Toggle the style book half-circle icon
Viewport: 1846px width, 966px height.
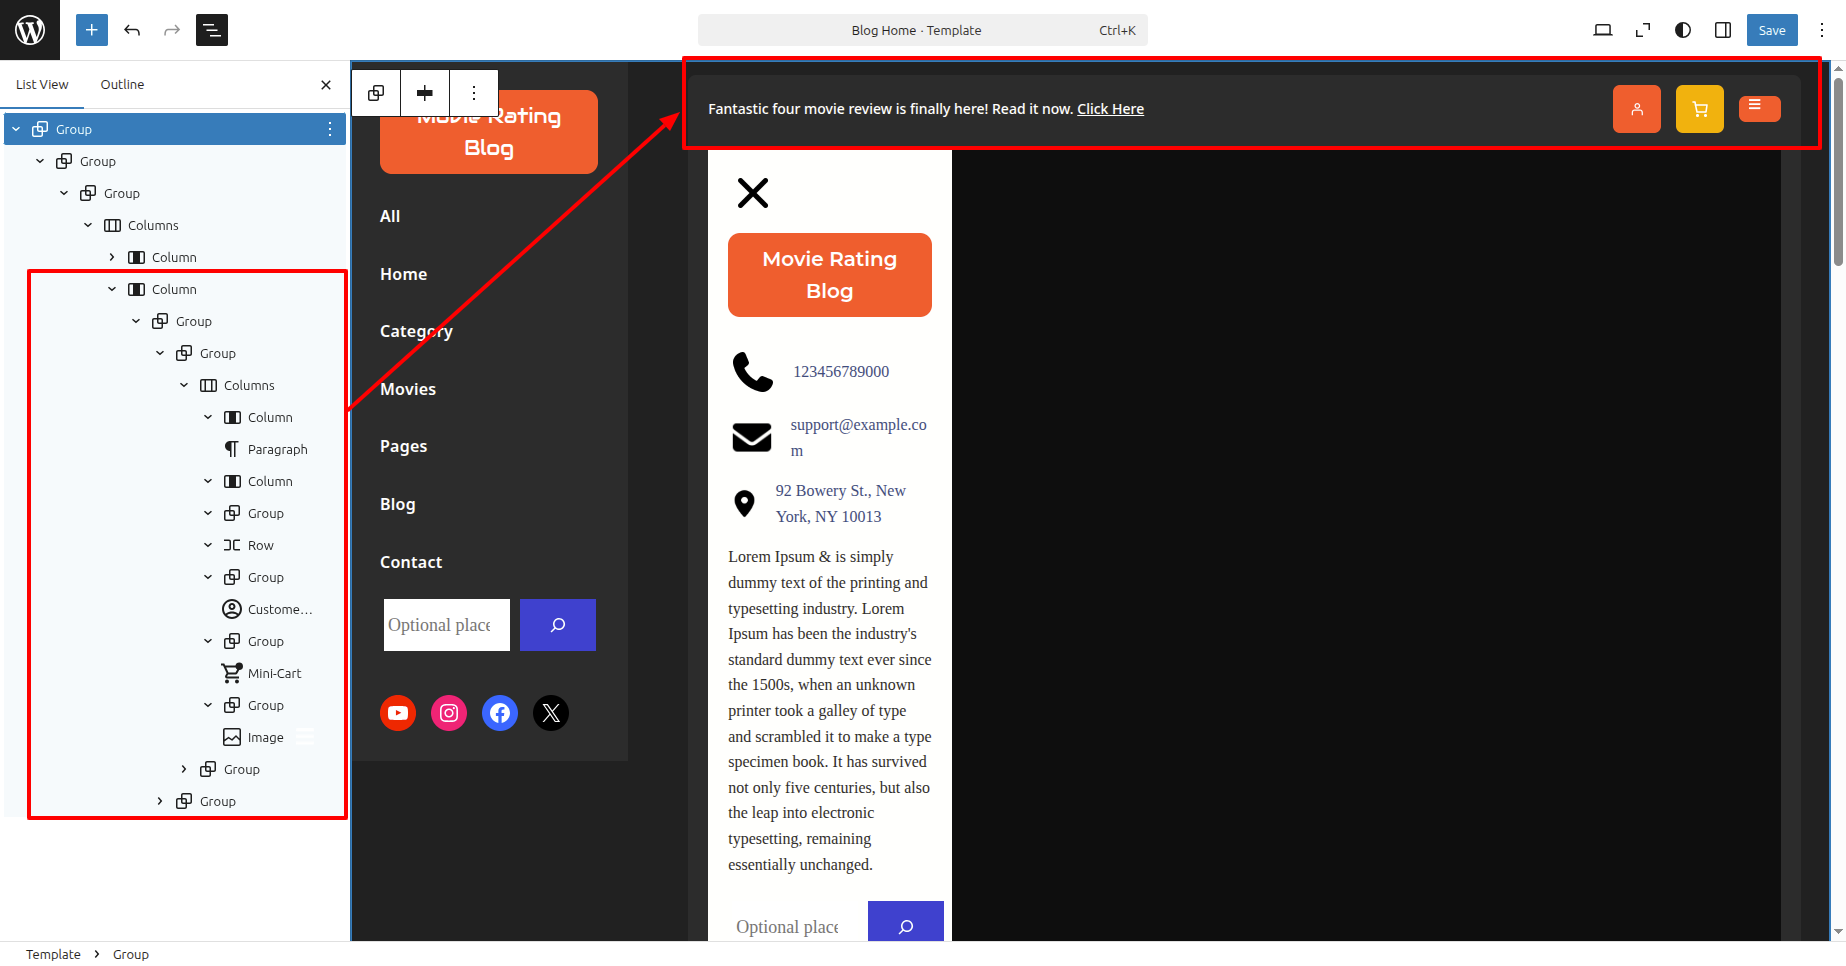1683,30
